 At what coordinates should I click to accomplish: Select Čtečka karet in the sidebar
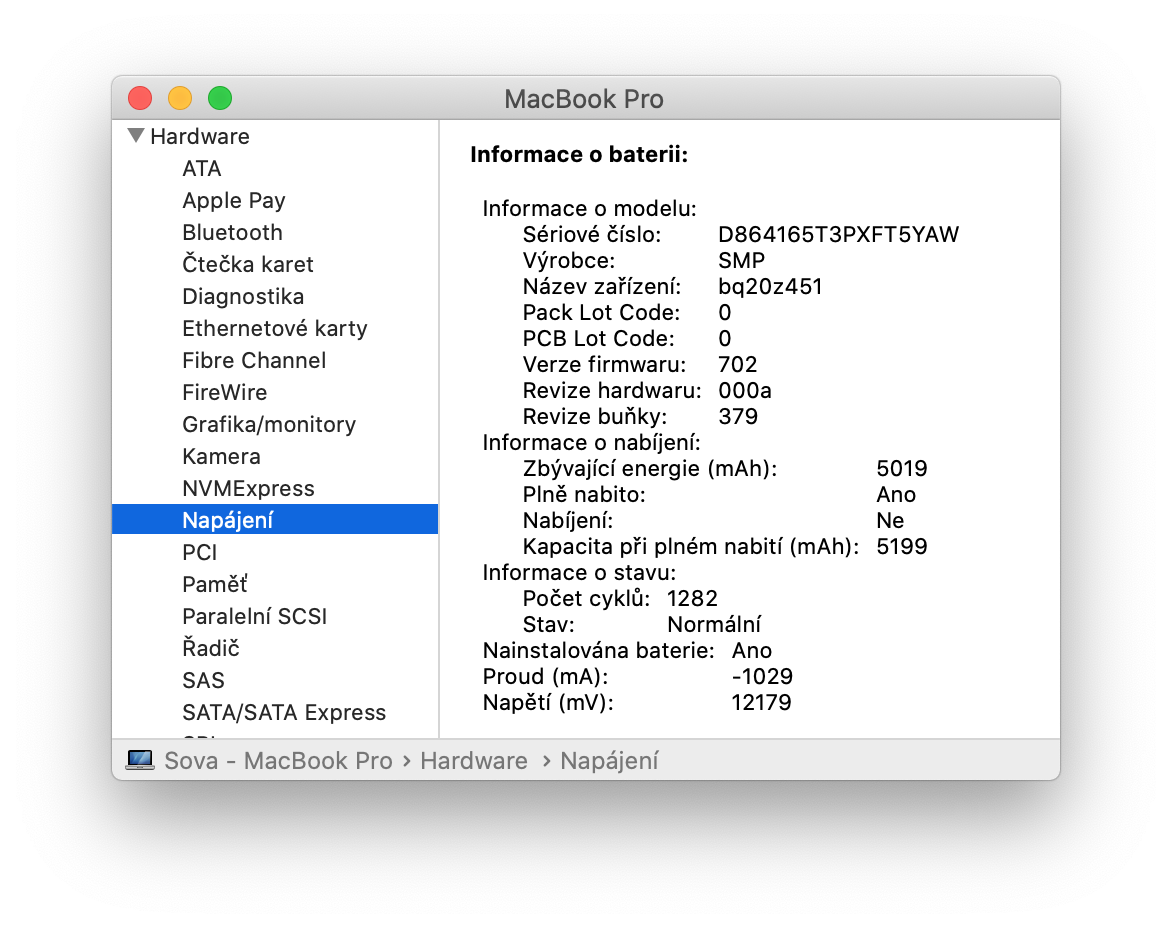248,265
